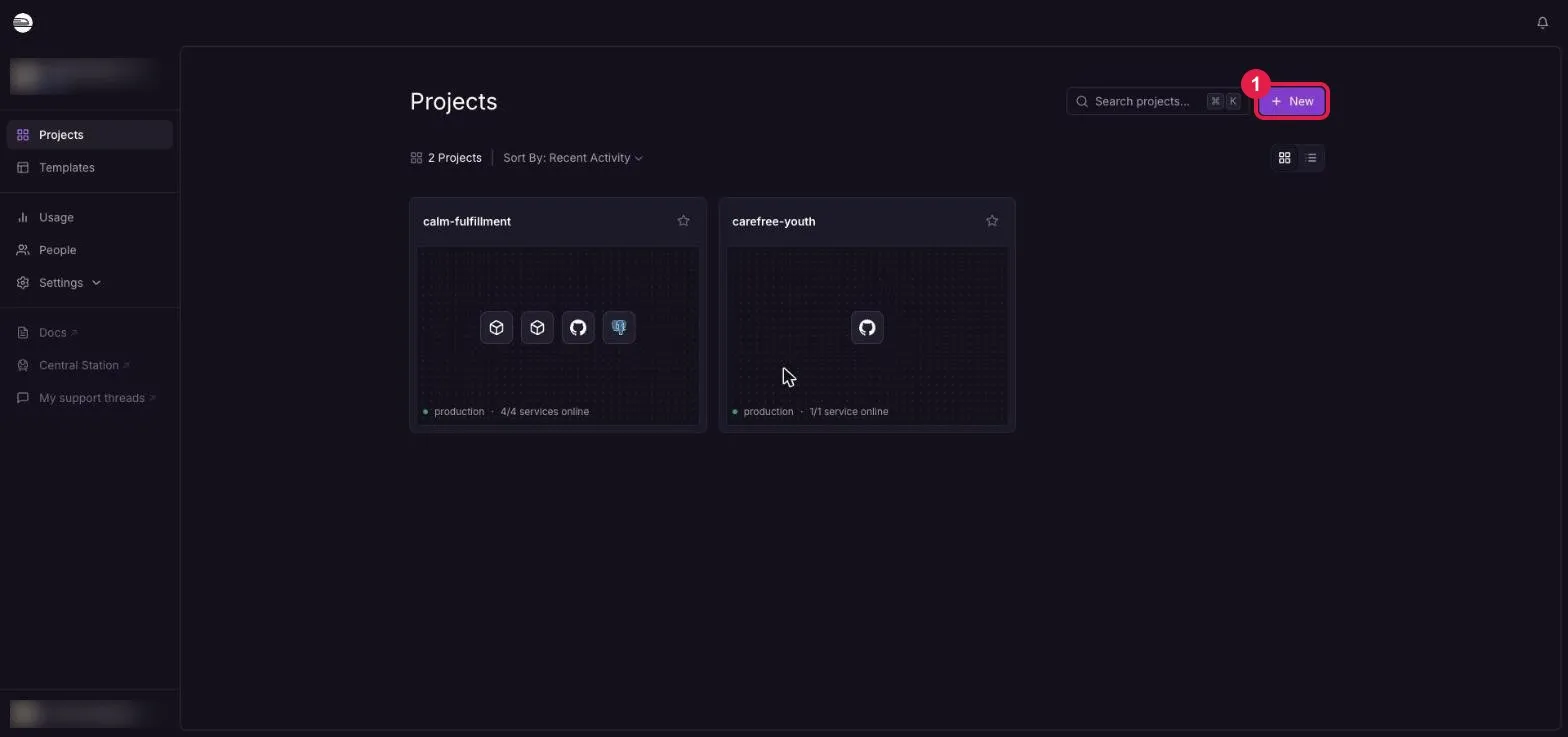The height and width of the screenshot is (737, 1568).
Task: Click '1/1 service online' status text
Action: coord(848,412)
